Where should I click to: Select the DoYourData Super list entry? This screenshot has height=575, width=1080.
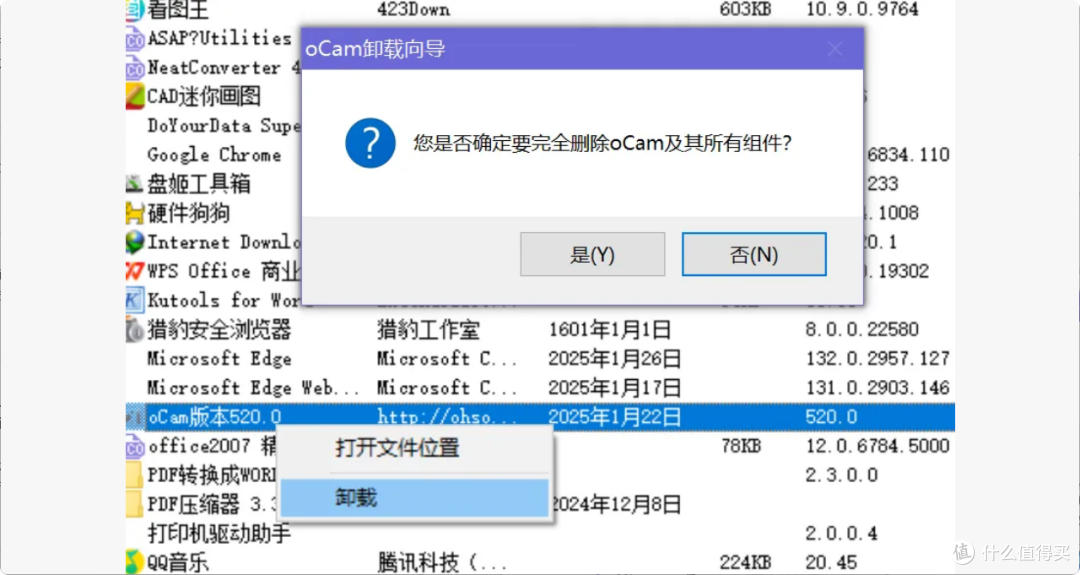pos(224,126)
